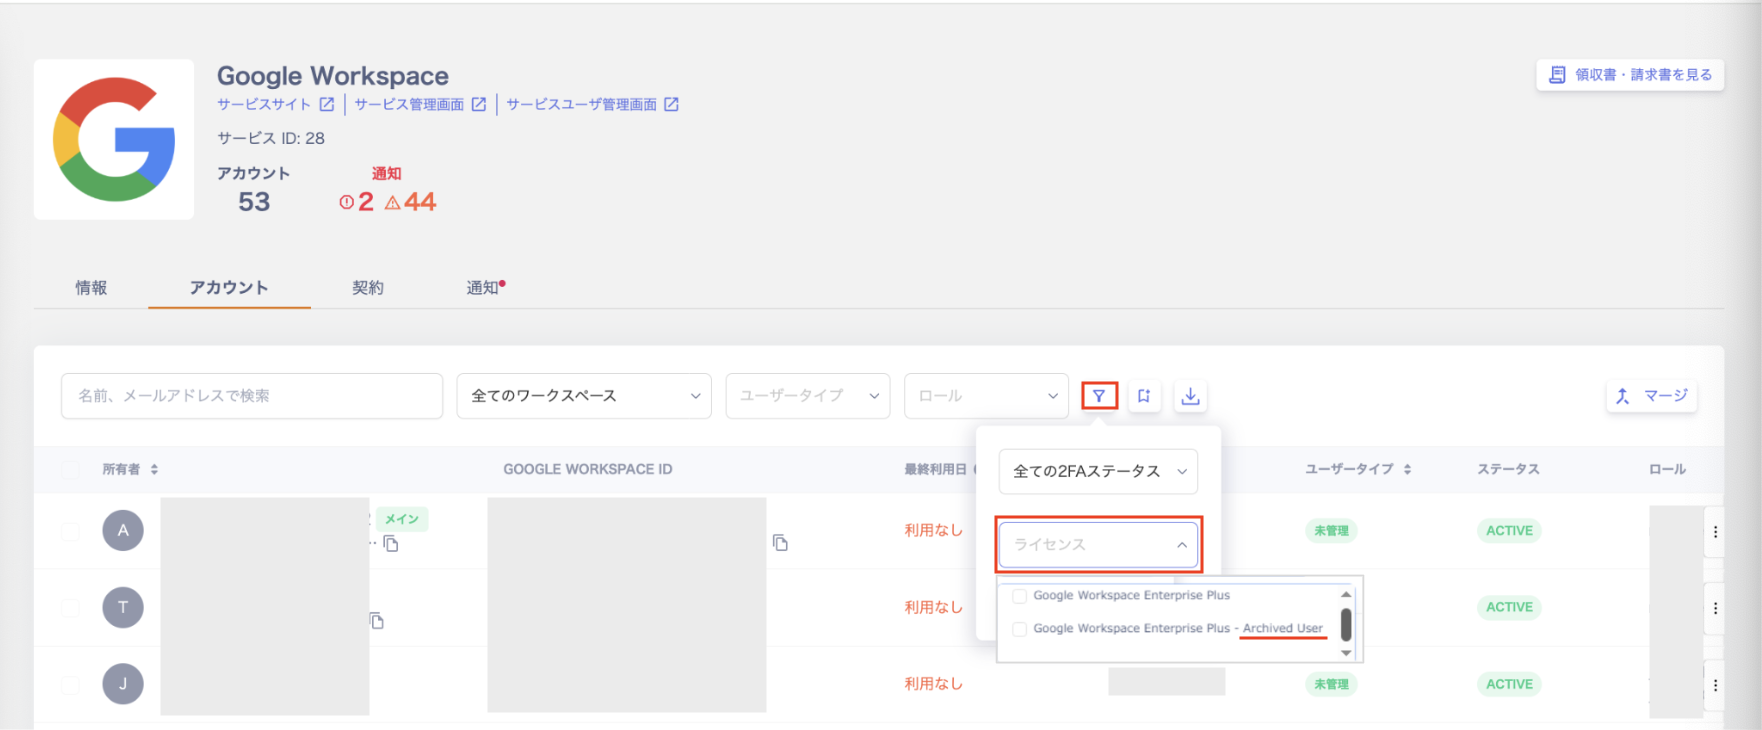The image size is (1762, 730).
Task: Tick the select-all checkbox in table header
Action: click(x=70, y=469)
